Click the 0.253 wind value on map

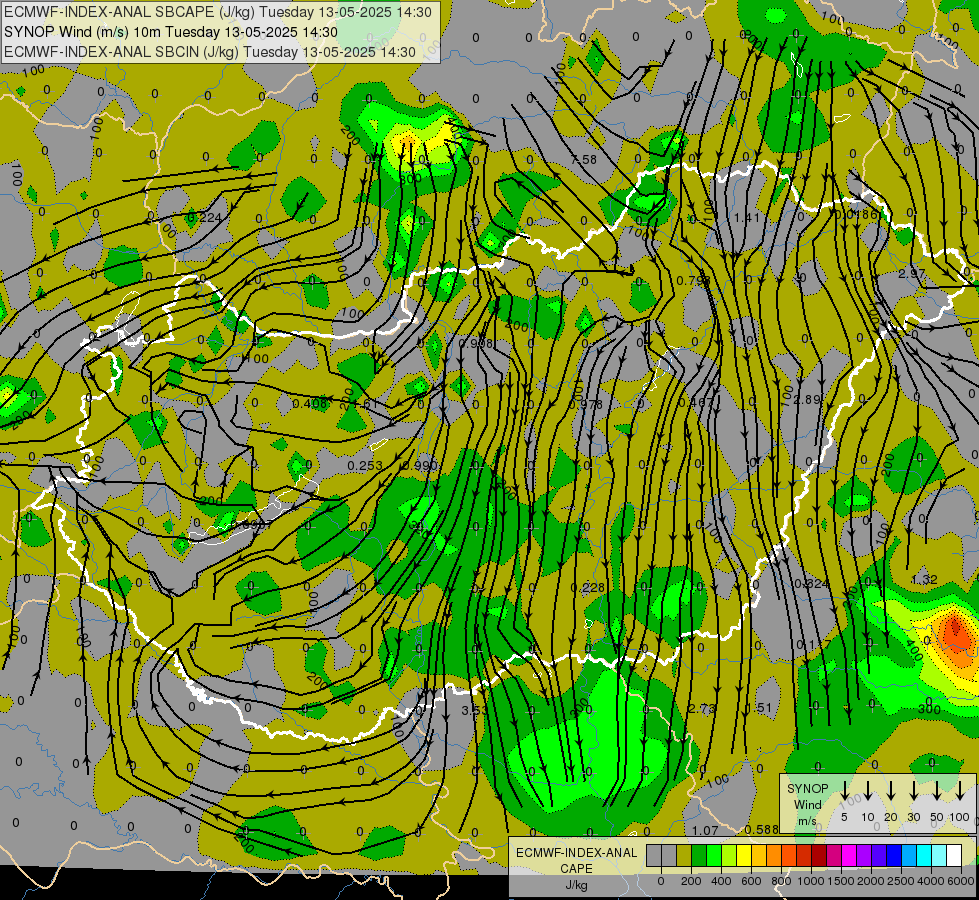click(365, 465)
